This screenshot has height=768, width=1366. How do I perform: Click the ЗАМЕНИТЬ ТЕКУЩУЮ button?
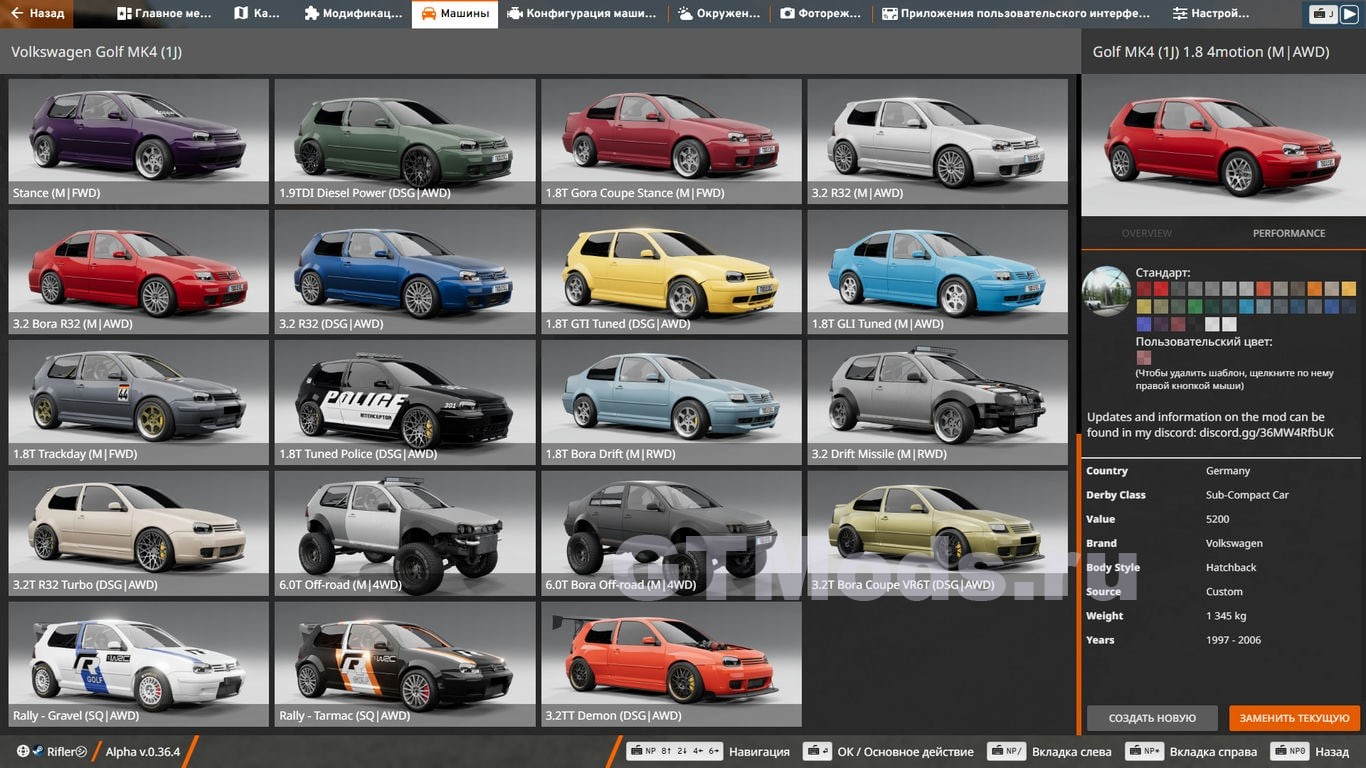1294,718
